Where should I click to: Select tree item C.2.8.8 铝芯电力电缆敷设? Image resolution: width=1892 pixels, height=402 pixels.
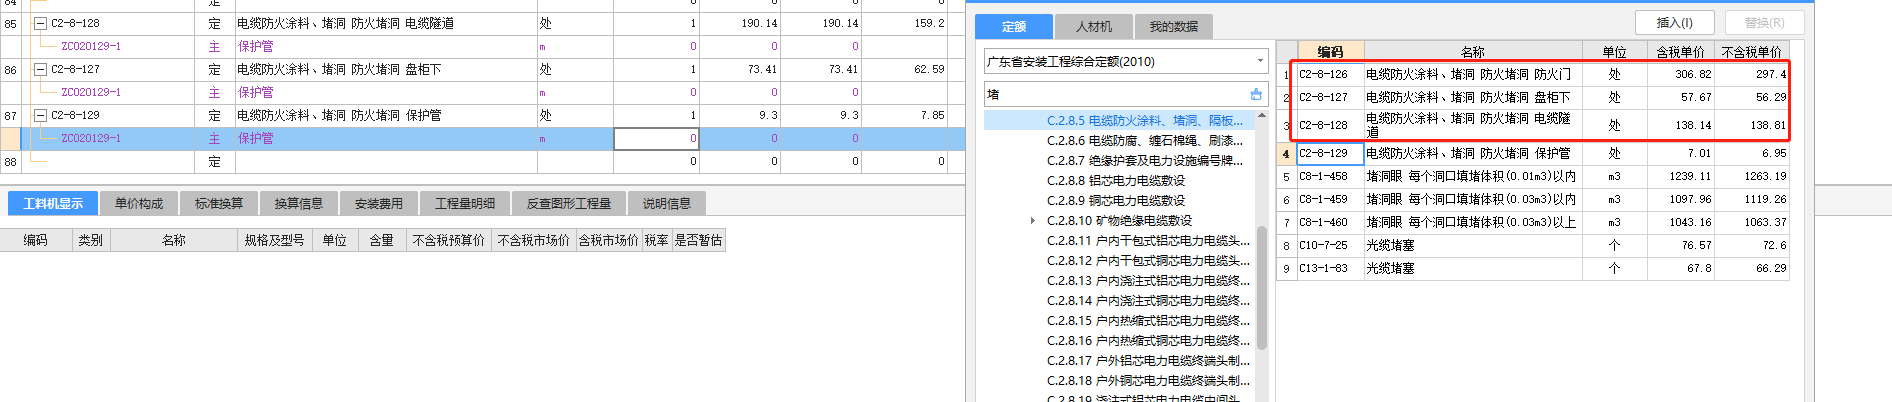pos(1116,180)
